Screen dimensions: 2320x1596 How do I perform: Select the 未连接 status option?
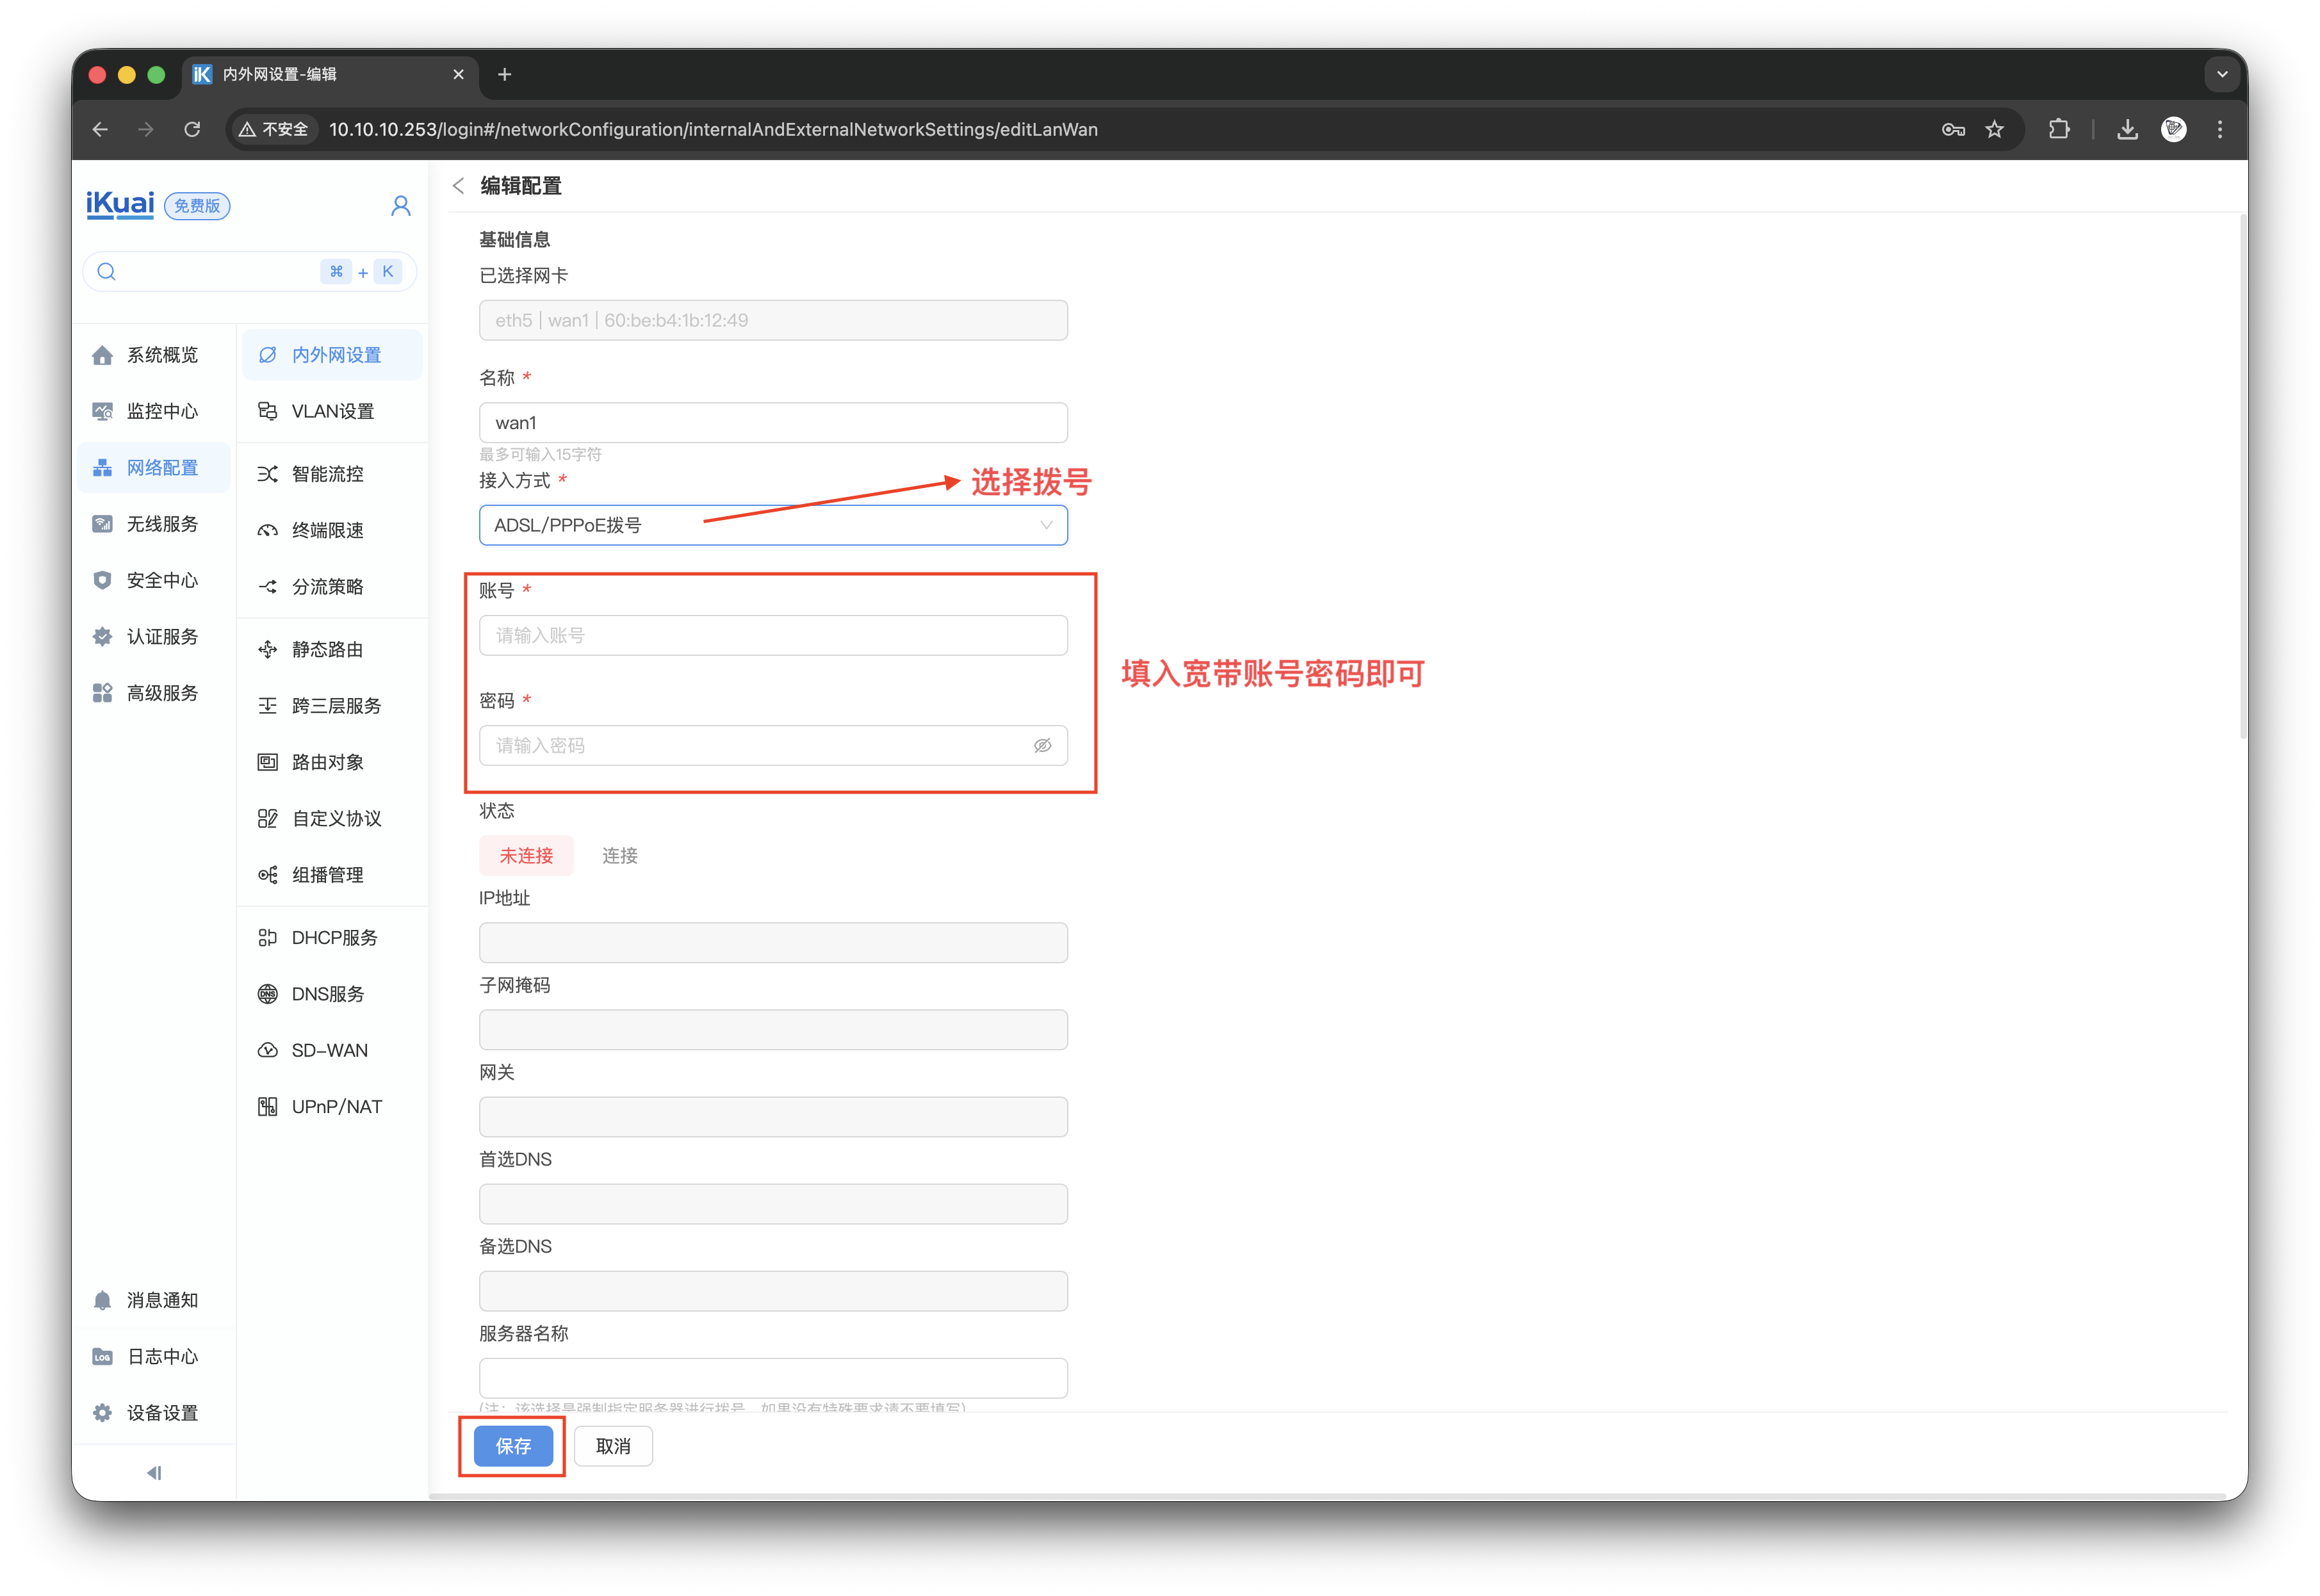[526, 856]
